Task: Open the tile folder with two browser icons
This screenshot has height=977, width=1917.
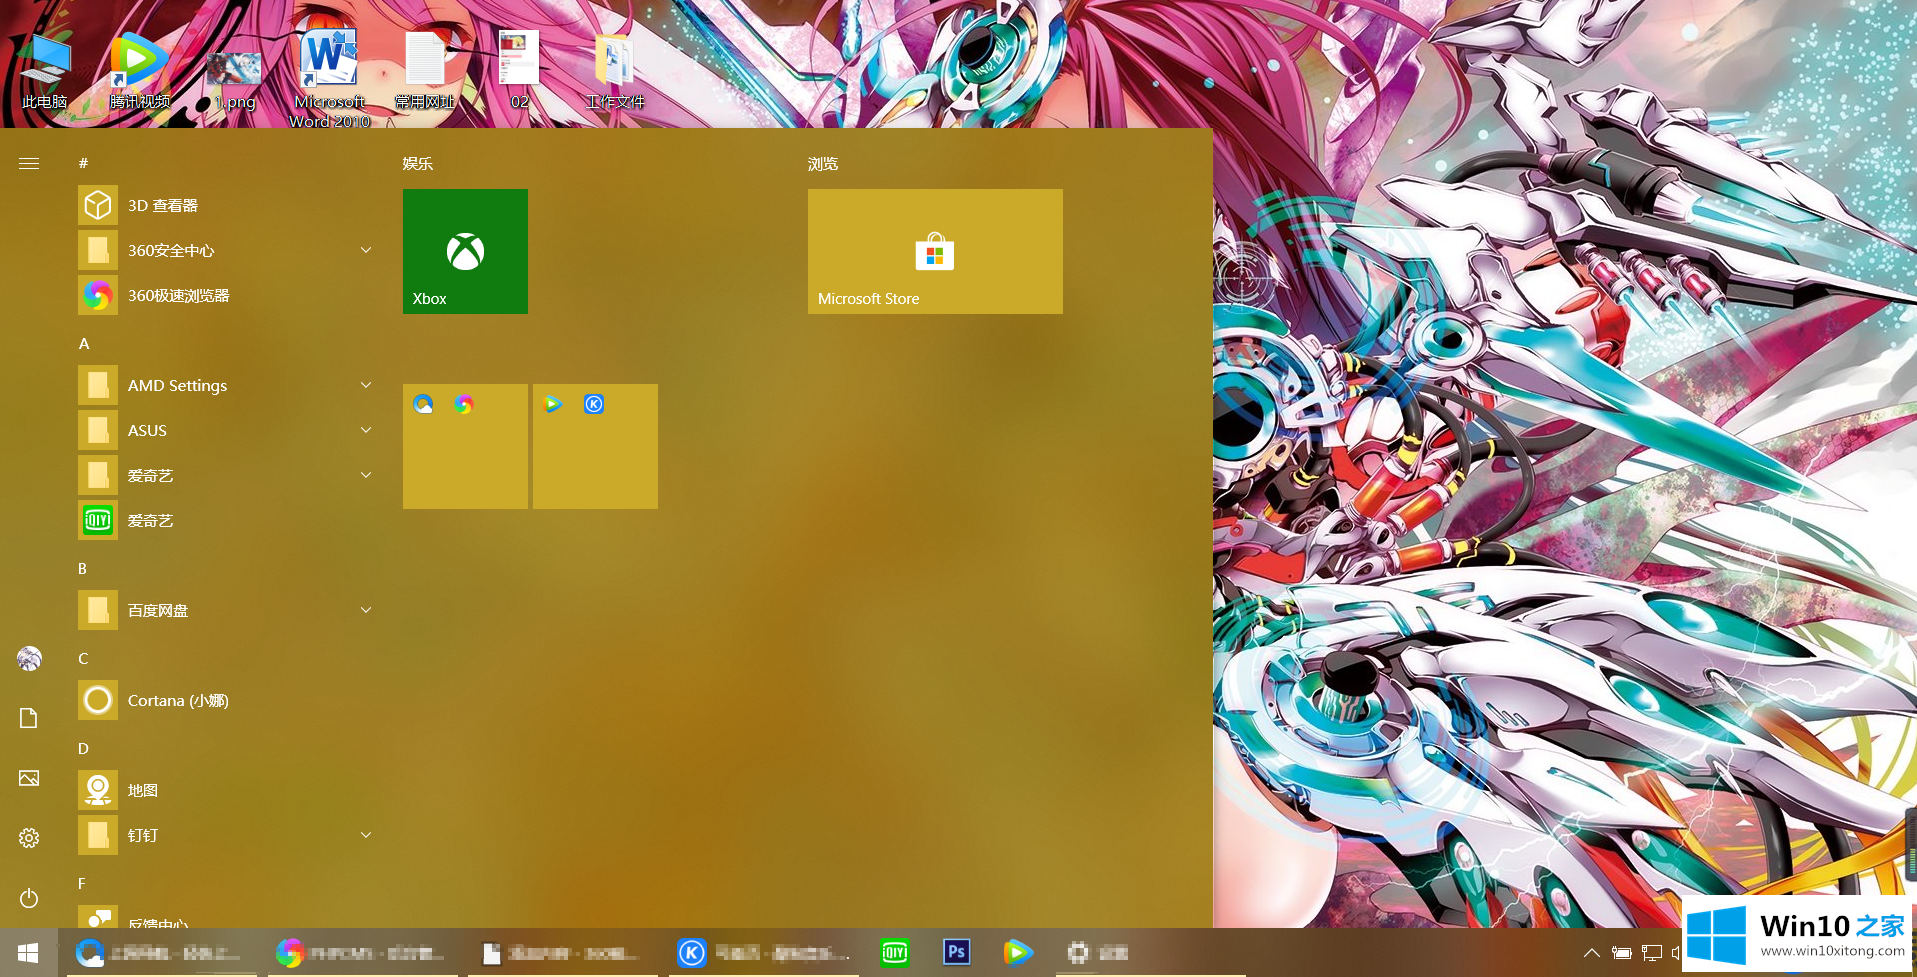Action: (x=465, y=446)
